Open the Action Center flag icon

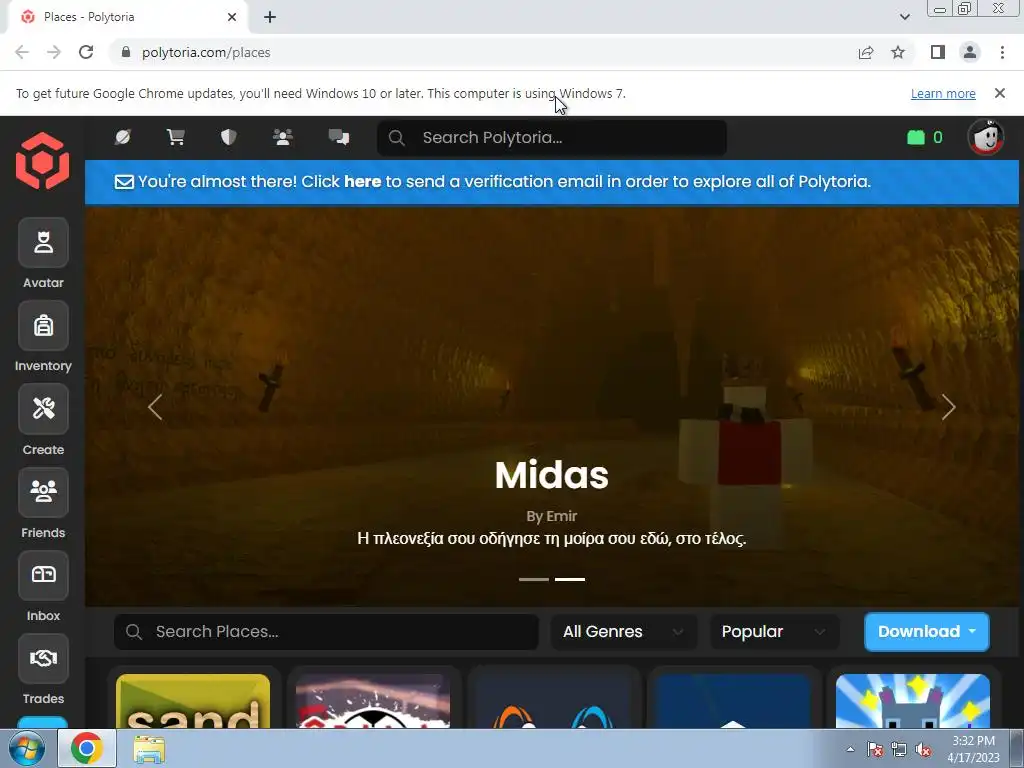875,749
